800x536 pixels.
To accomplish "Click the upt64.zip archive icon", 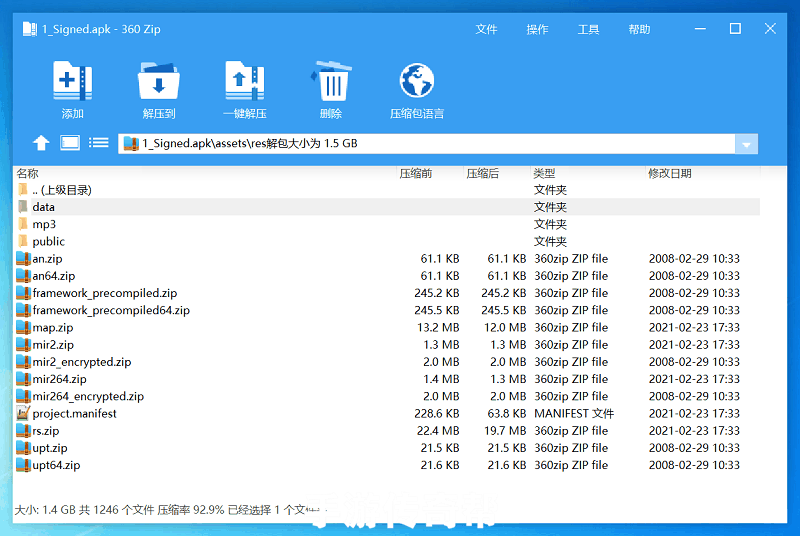I will (23, 465).
